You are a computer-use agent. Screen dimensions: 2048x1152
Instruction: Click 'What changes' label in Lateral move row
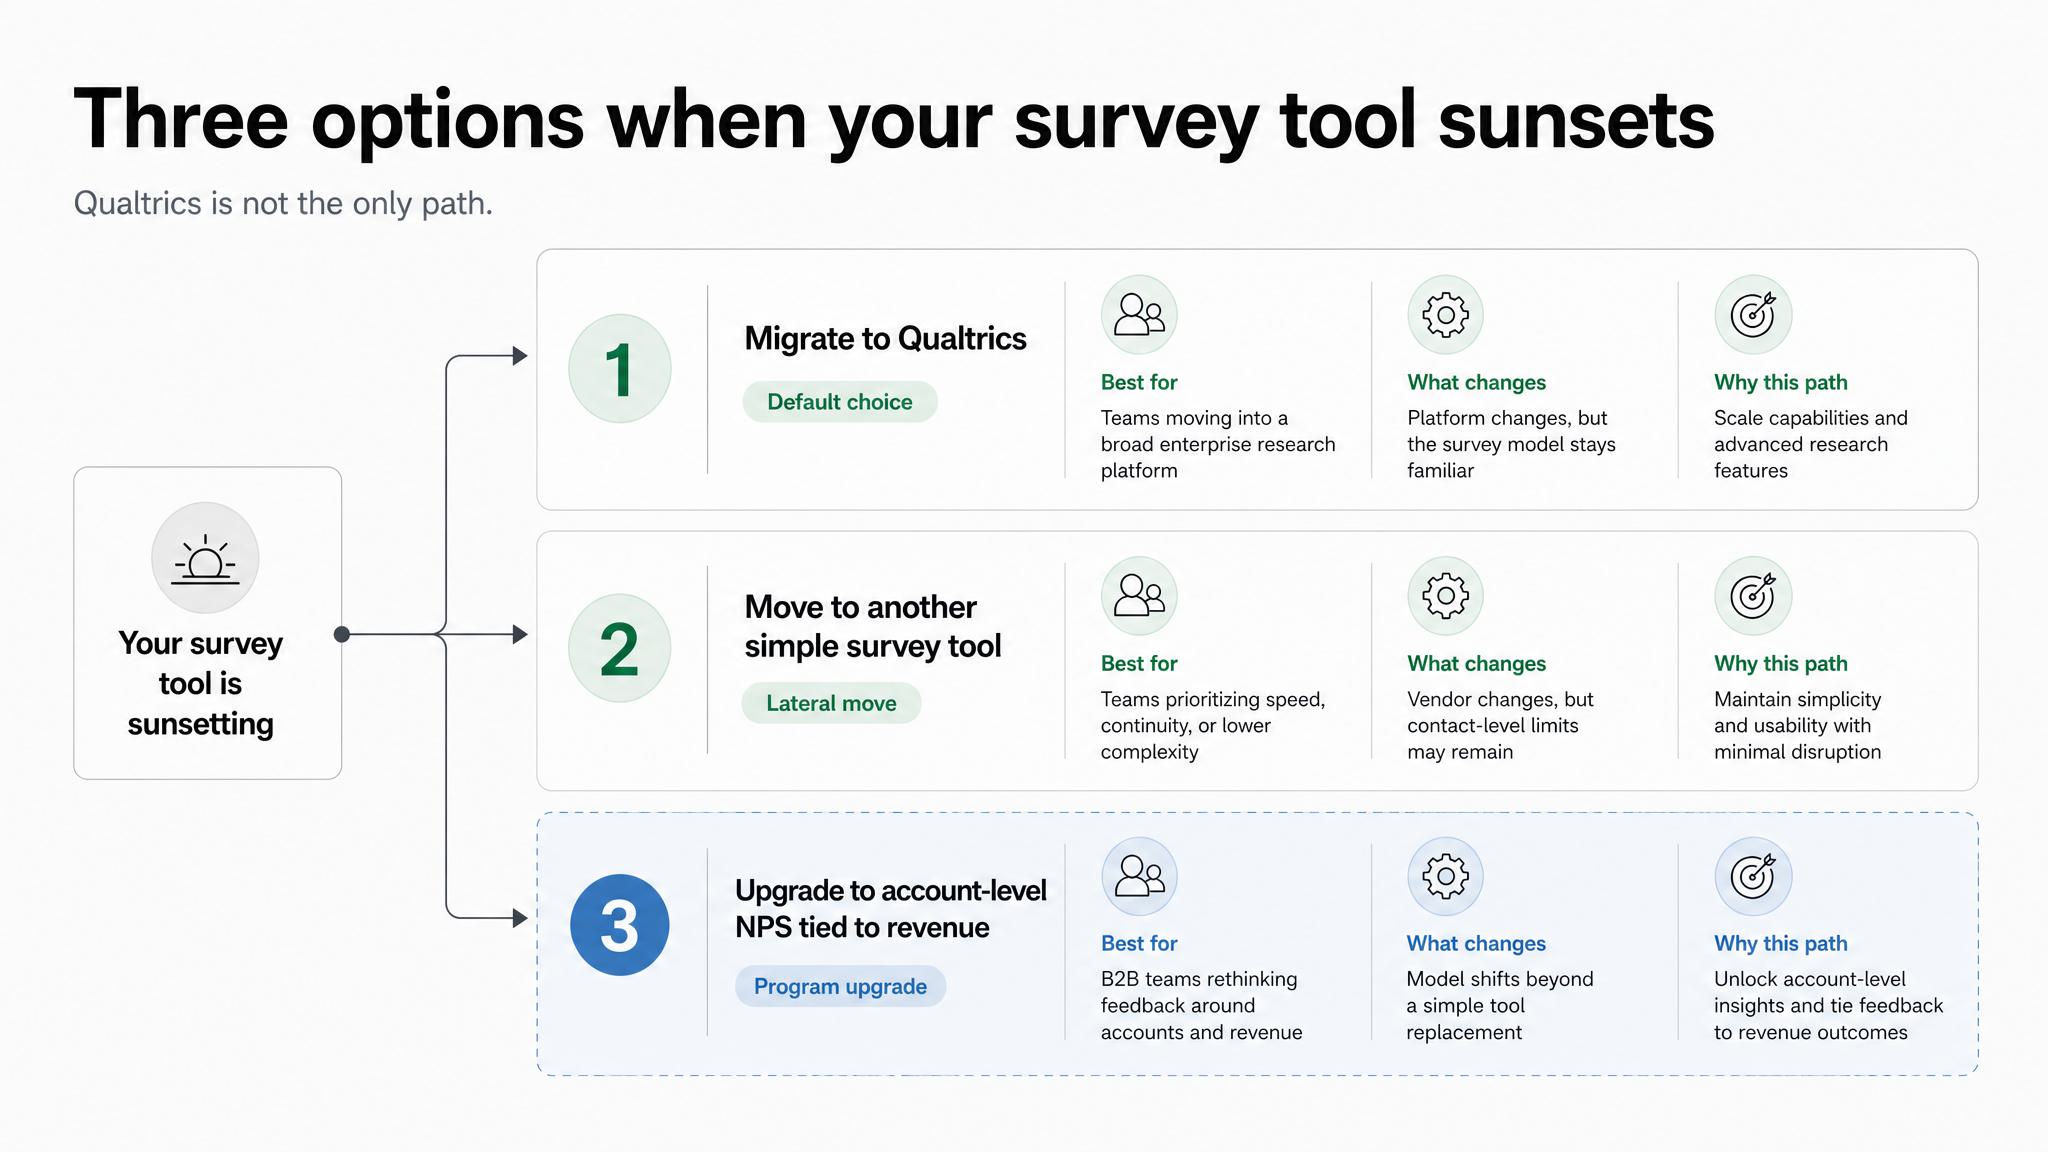pos(1476,663)
